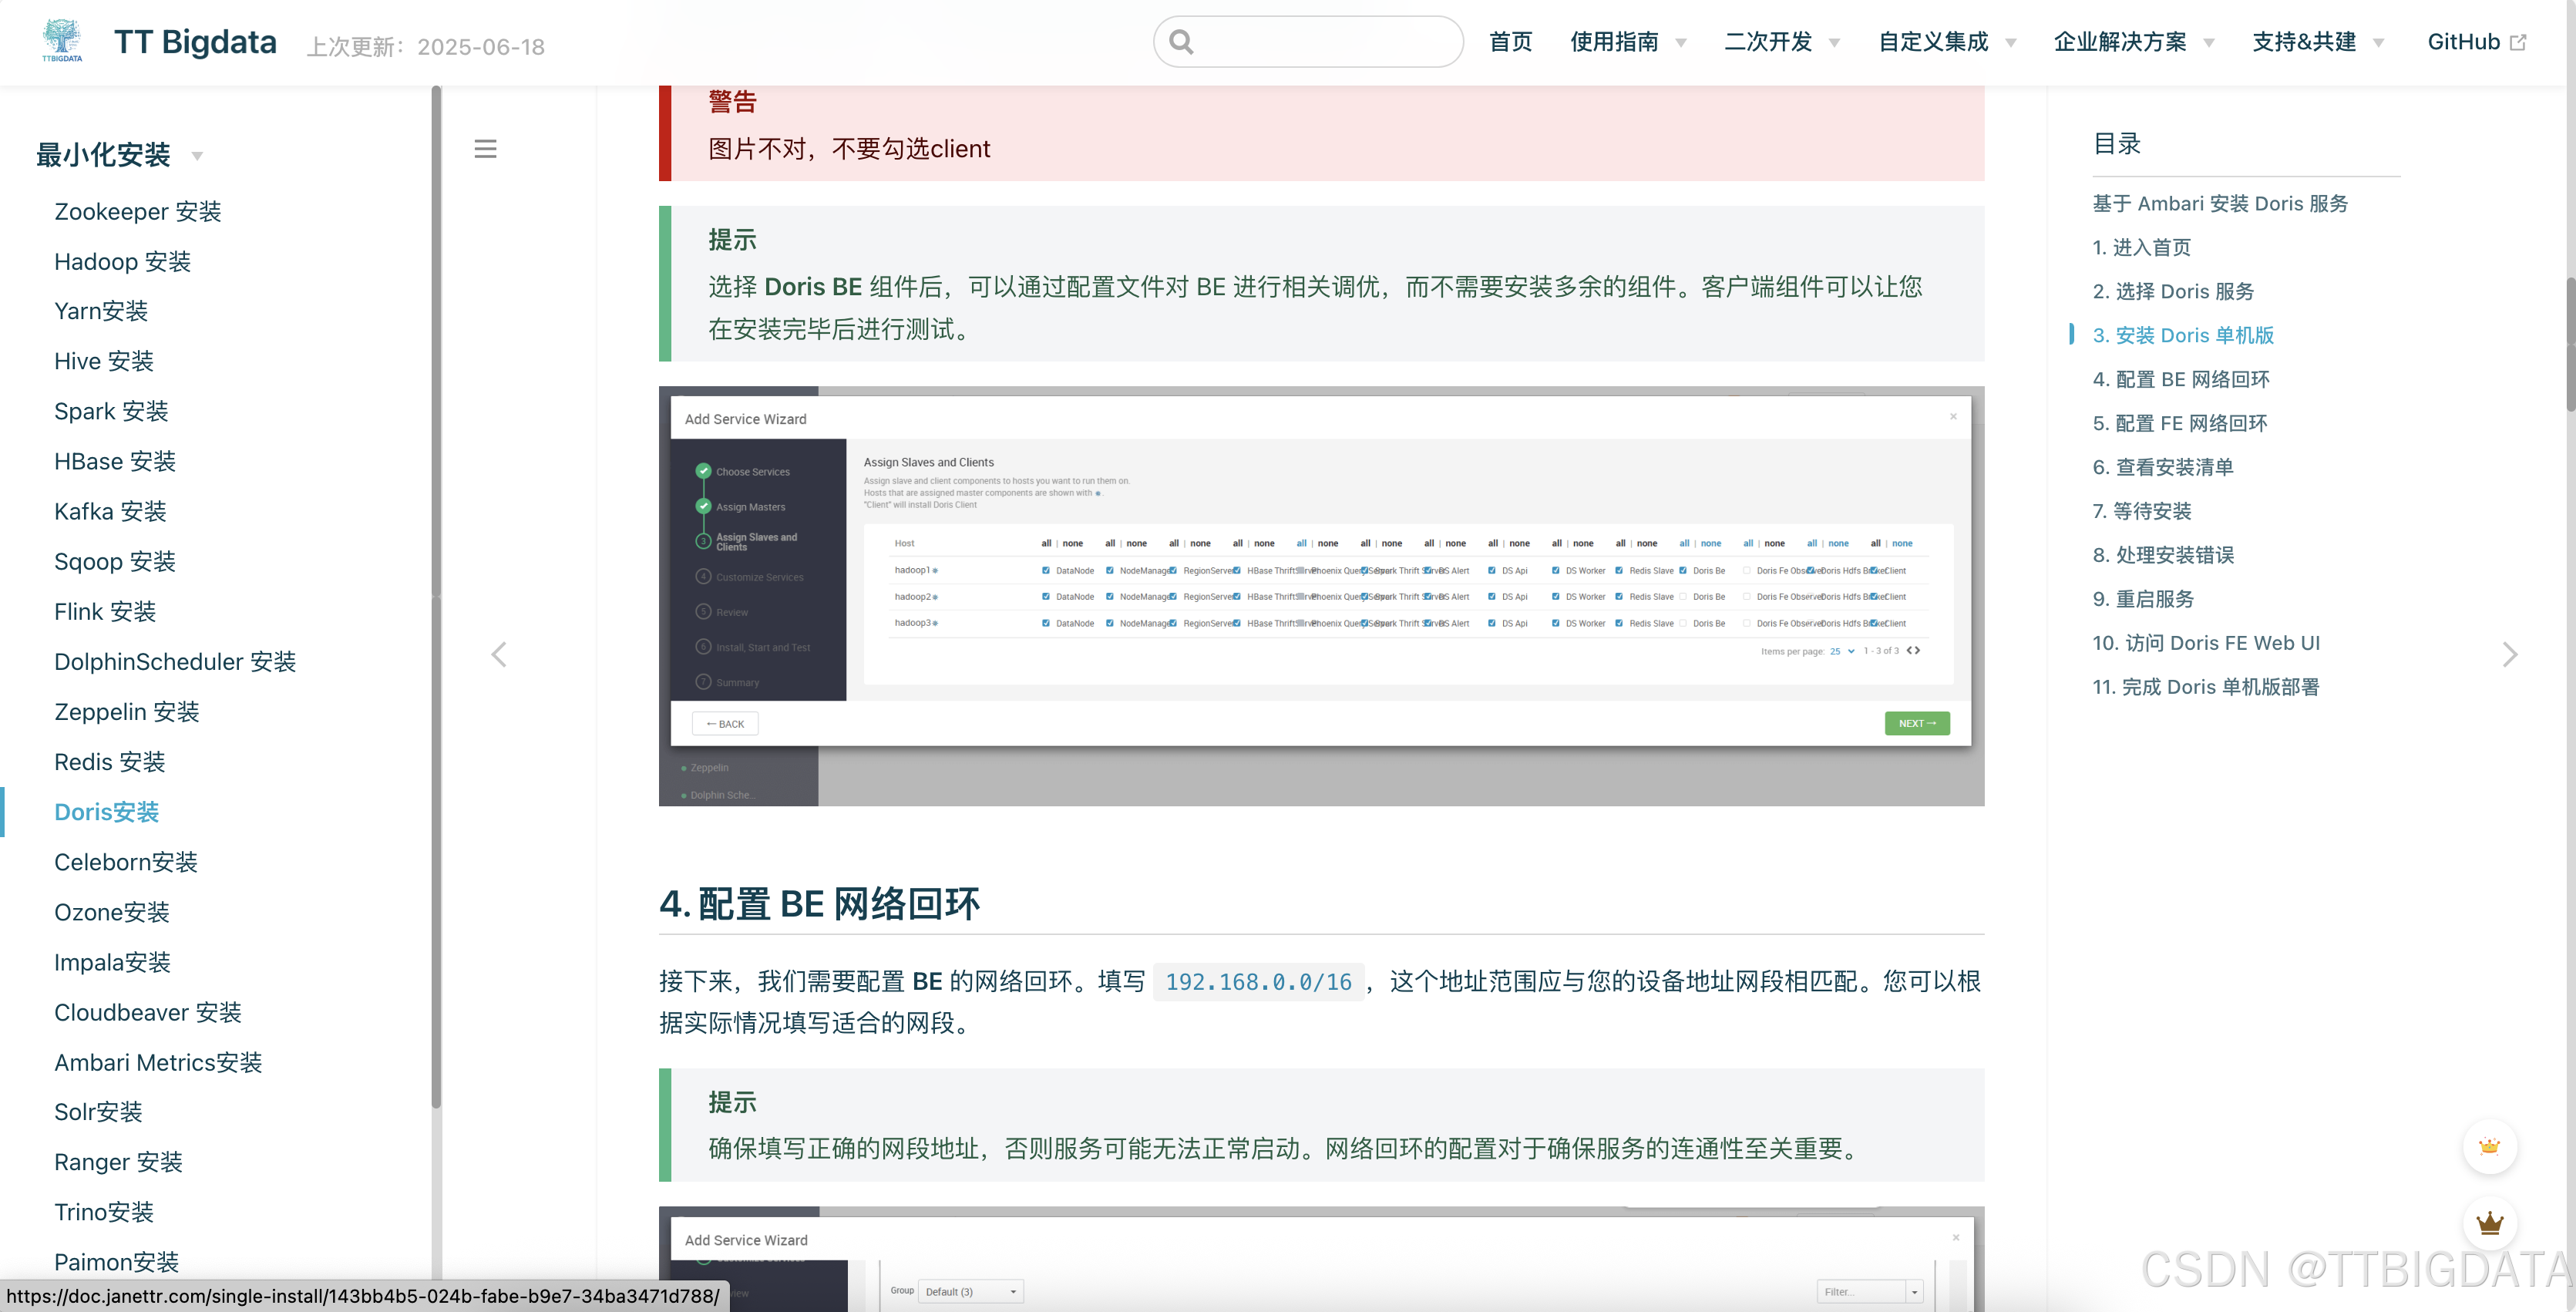Viewport: 2576px width, 1312px height.
Task: Open the 首页 nav item
Action: click(x=1510, y=42)
